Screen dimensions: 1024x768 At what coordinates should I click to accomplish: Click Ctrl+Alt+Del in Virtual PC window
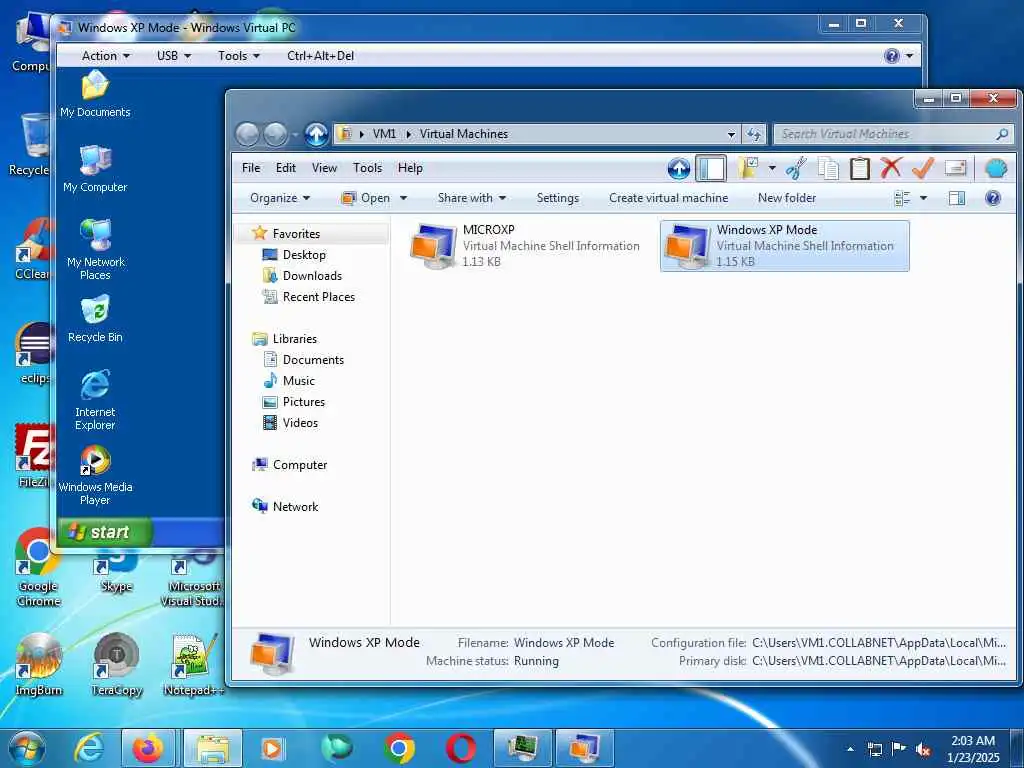point(321,56)
